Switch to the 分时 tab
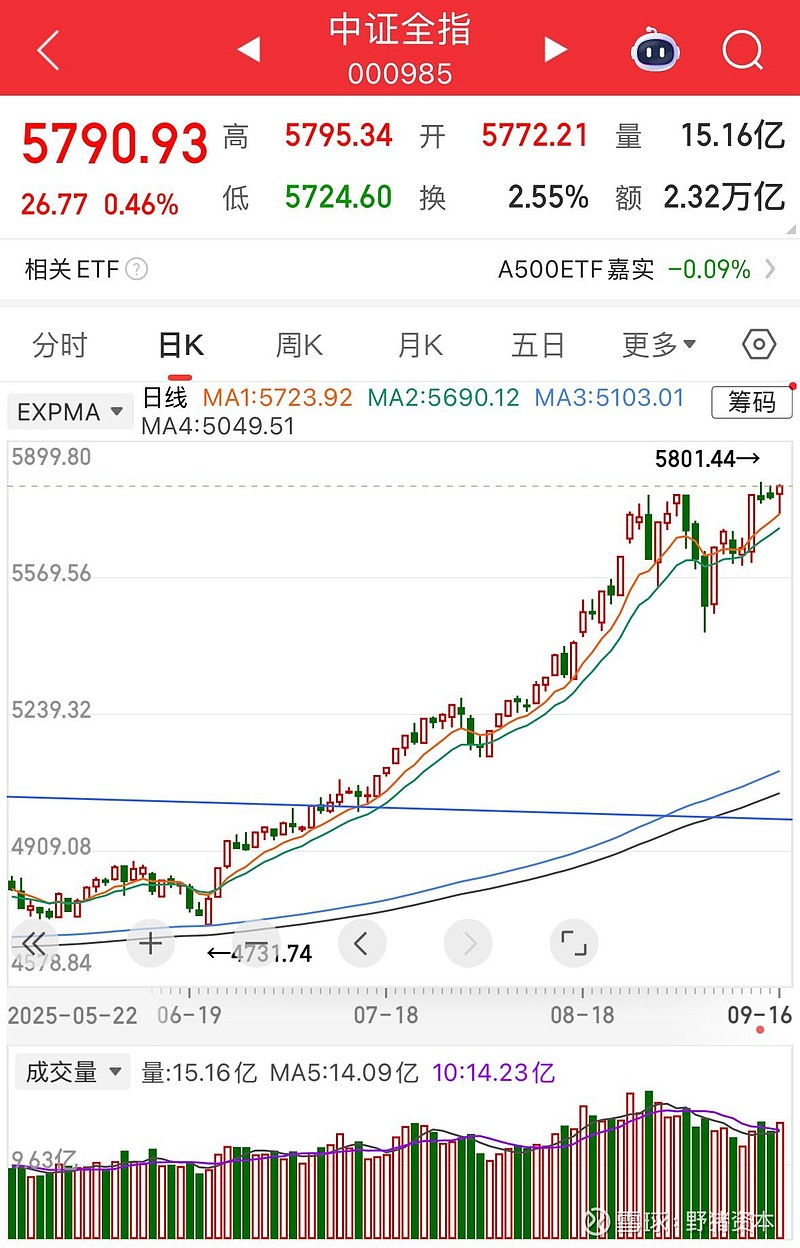 pos(62,344)
